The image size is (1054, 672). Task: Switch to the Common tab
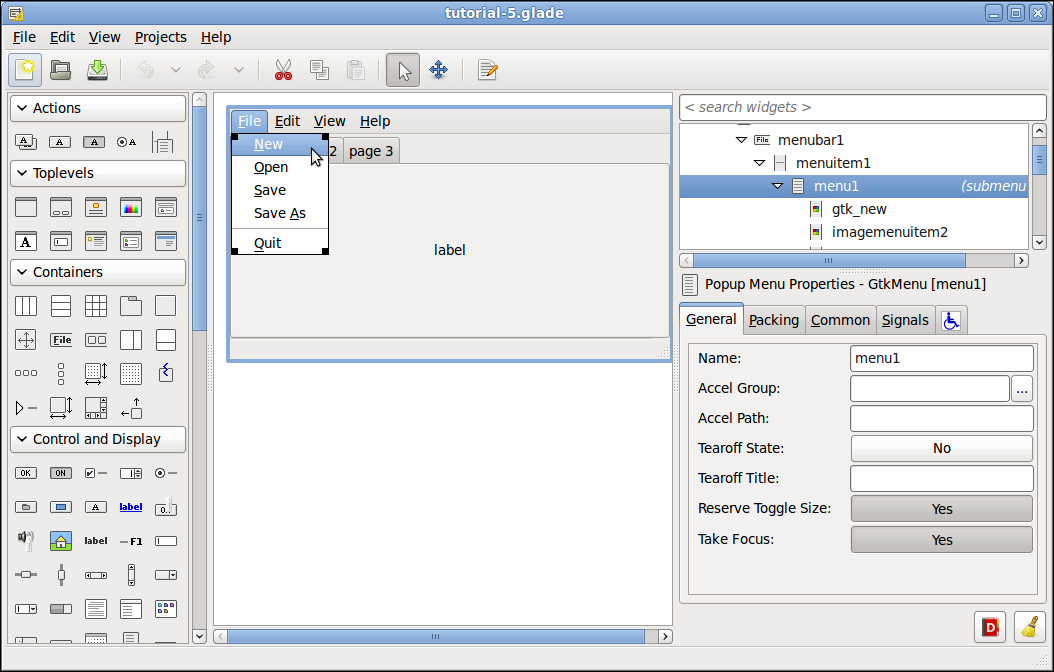840,321
